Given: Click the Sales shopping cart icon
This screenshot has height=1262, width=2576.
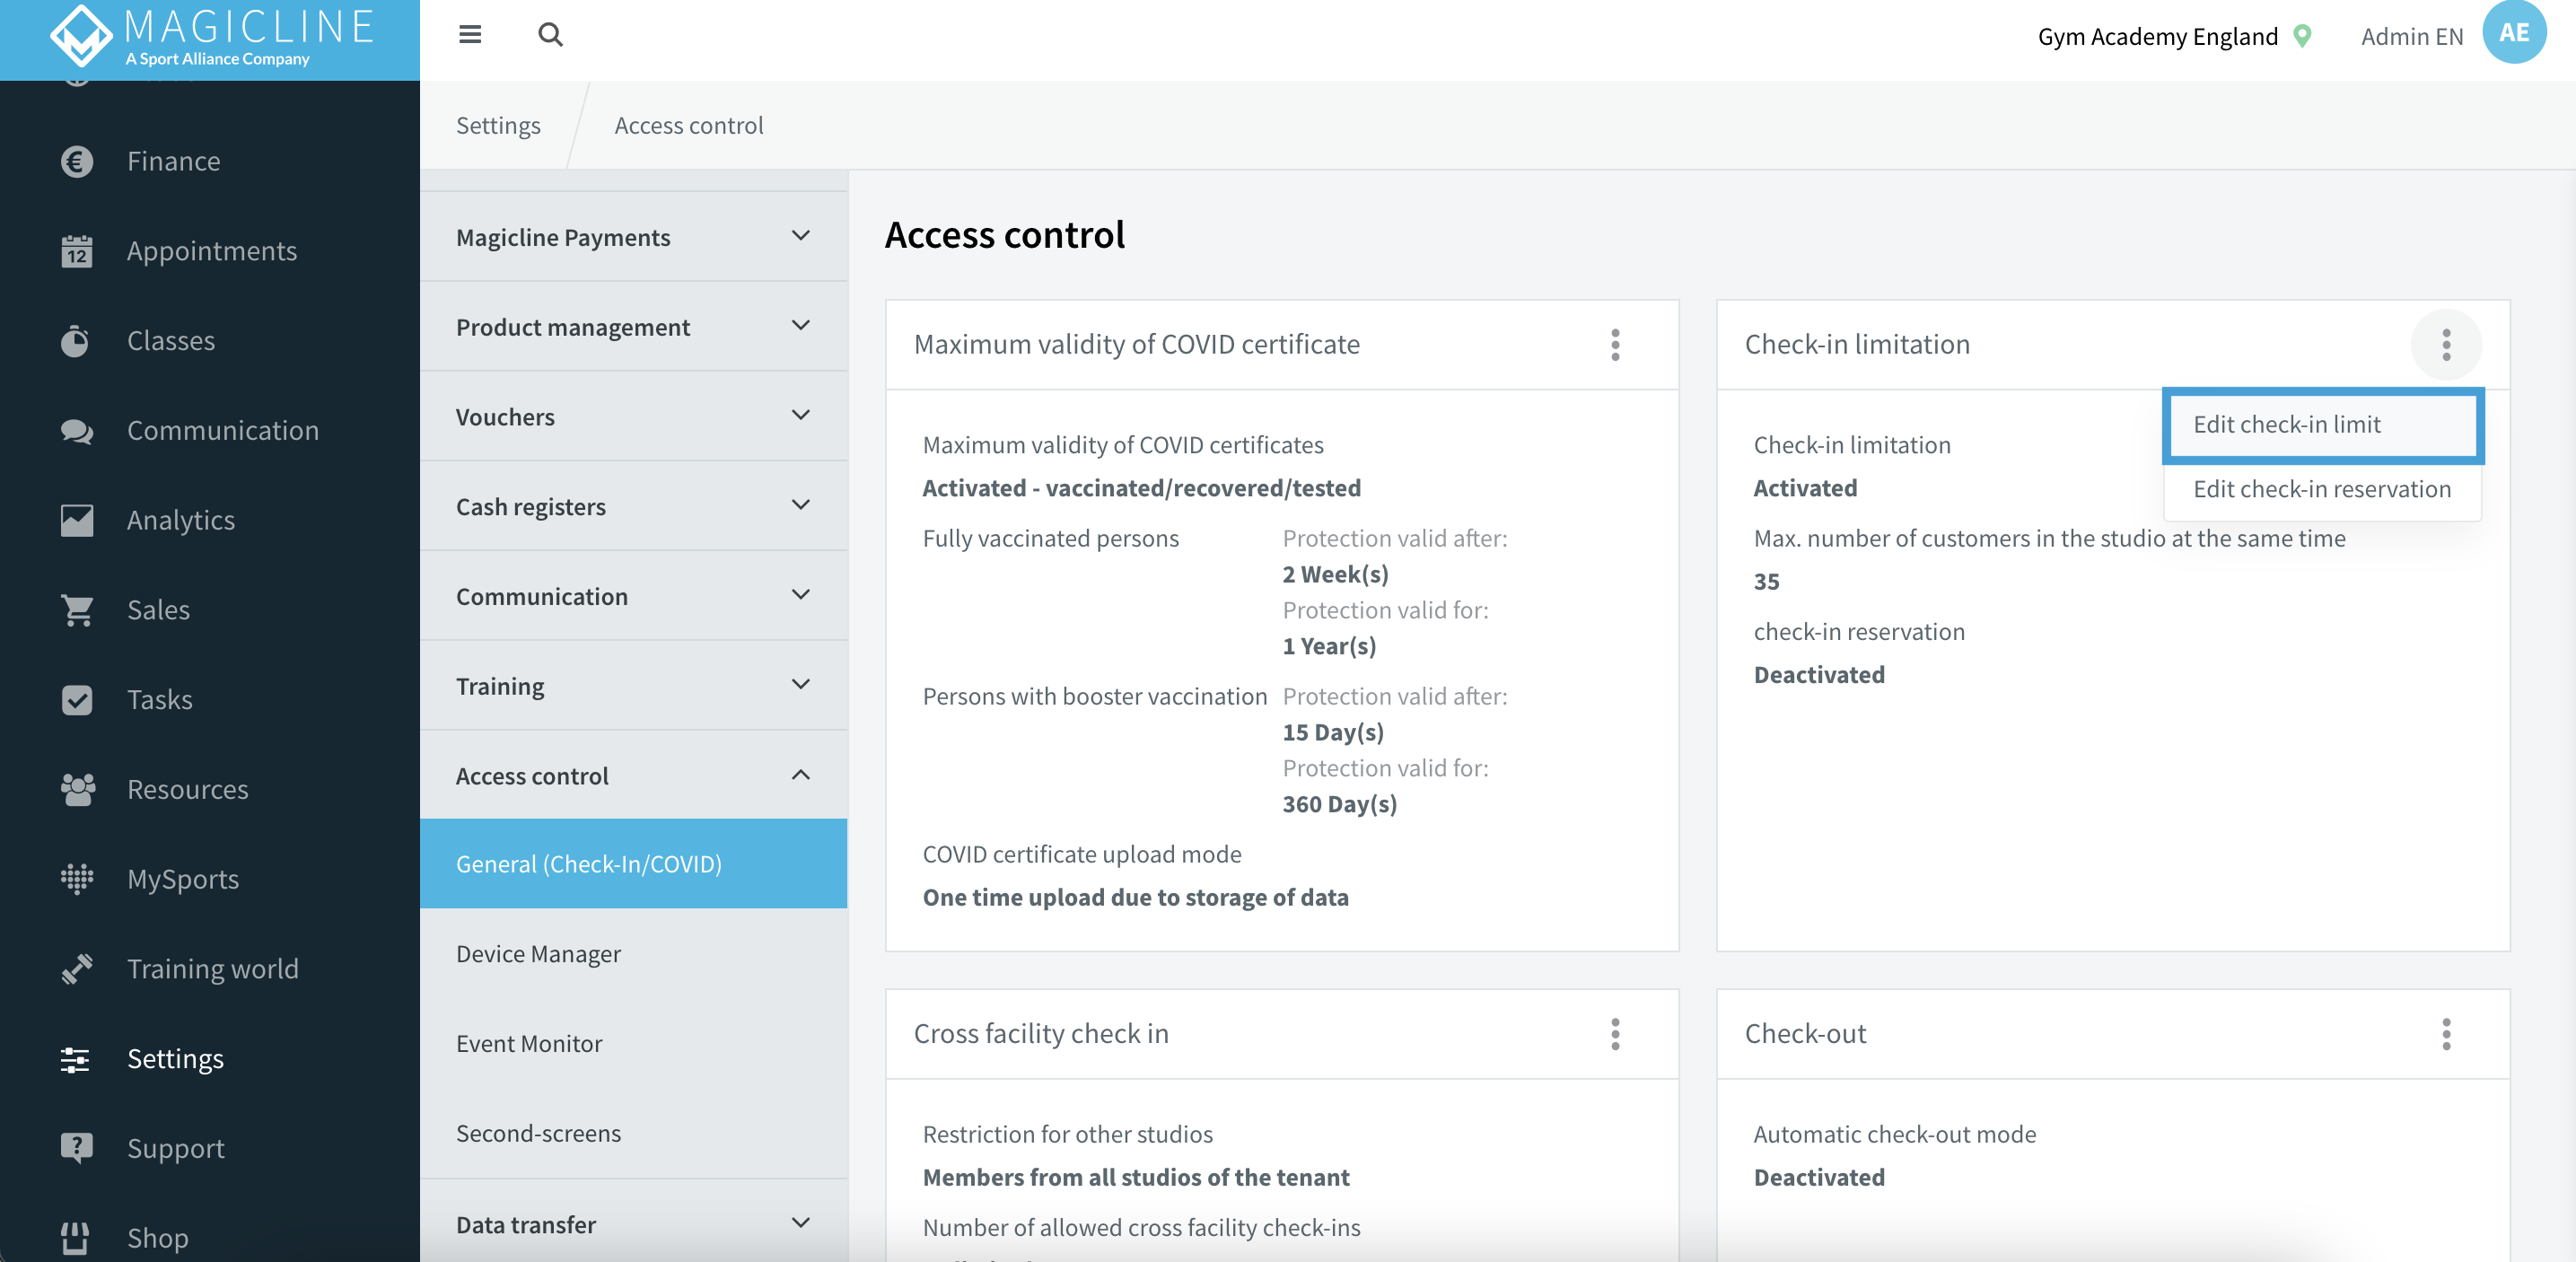Looking at the screenshot, I should tap(77, 610).
